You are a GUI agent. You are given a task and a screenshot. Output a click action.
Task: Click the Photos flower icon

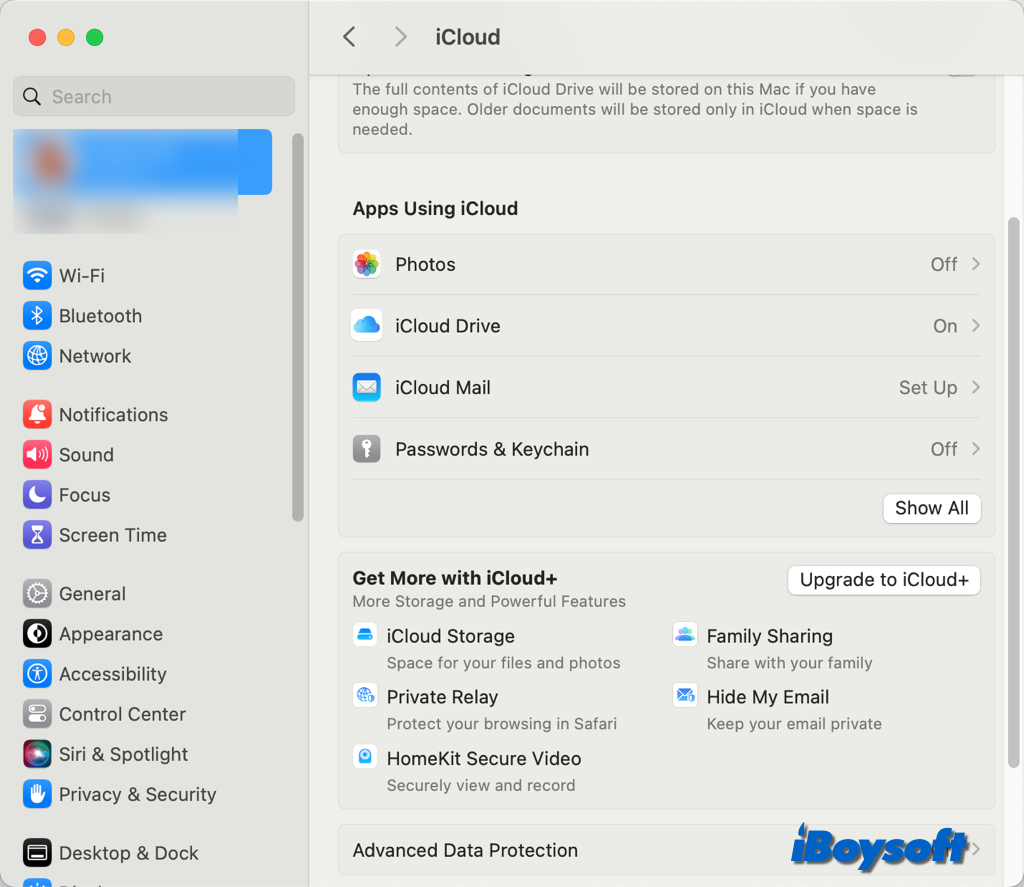point(366,265)
